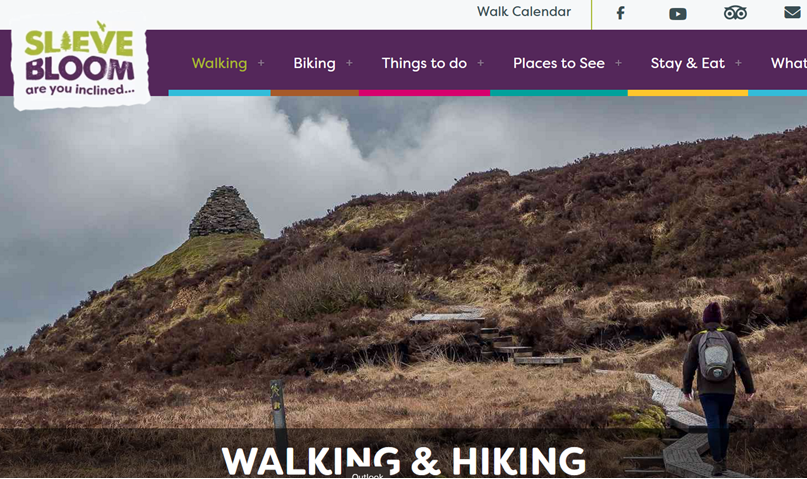Select the Places to See menu
Viewport: 807px width, 479px height.
coord(559,63)
